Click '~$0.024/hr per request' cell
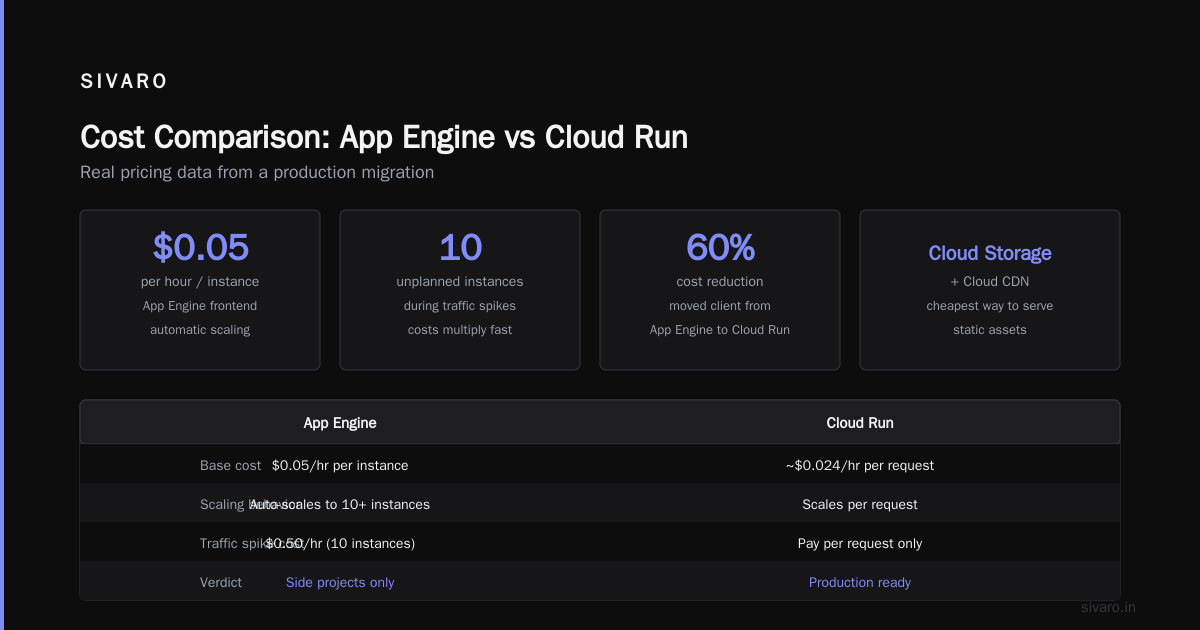 click(860, 465)
